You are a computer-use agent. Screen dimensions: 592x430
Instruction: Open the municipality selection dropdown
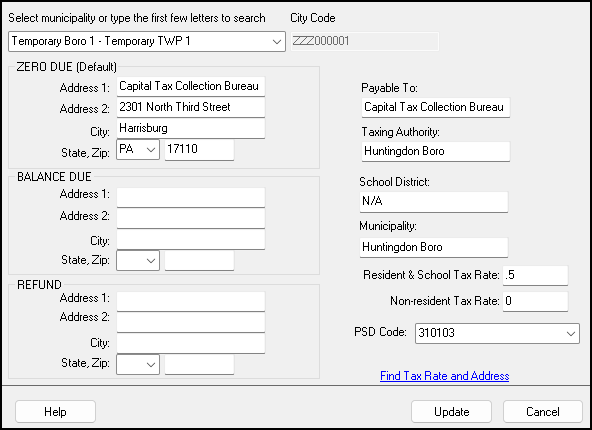click(x=146, y=41)
